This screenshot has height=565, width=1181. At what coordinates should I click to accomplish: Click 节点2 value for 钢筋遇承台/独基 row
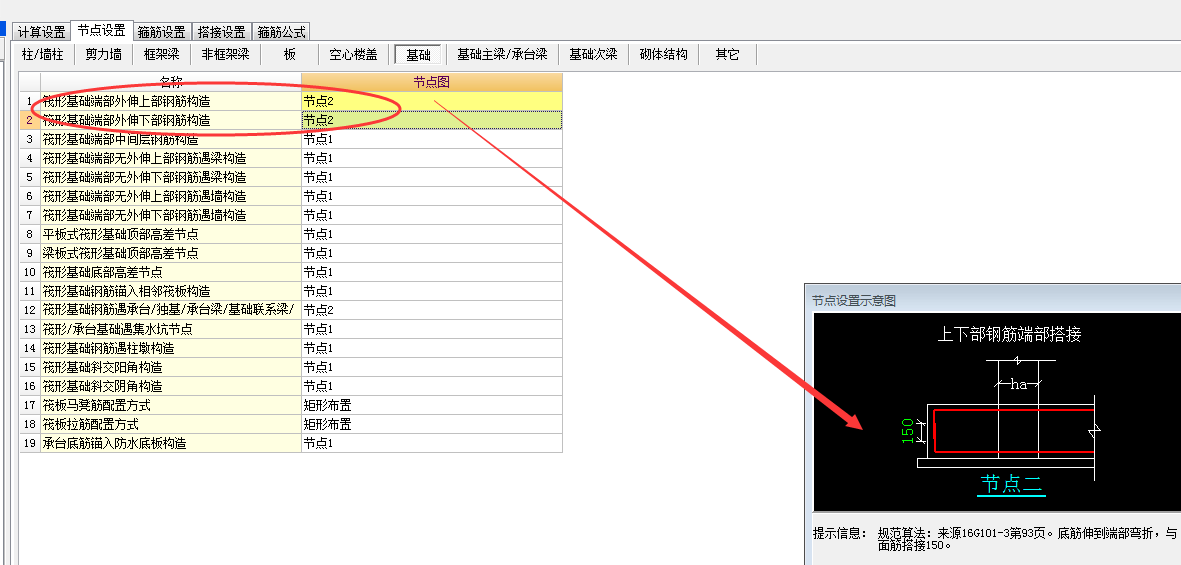click(x=432, y=310)
